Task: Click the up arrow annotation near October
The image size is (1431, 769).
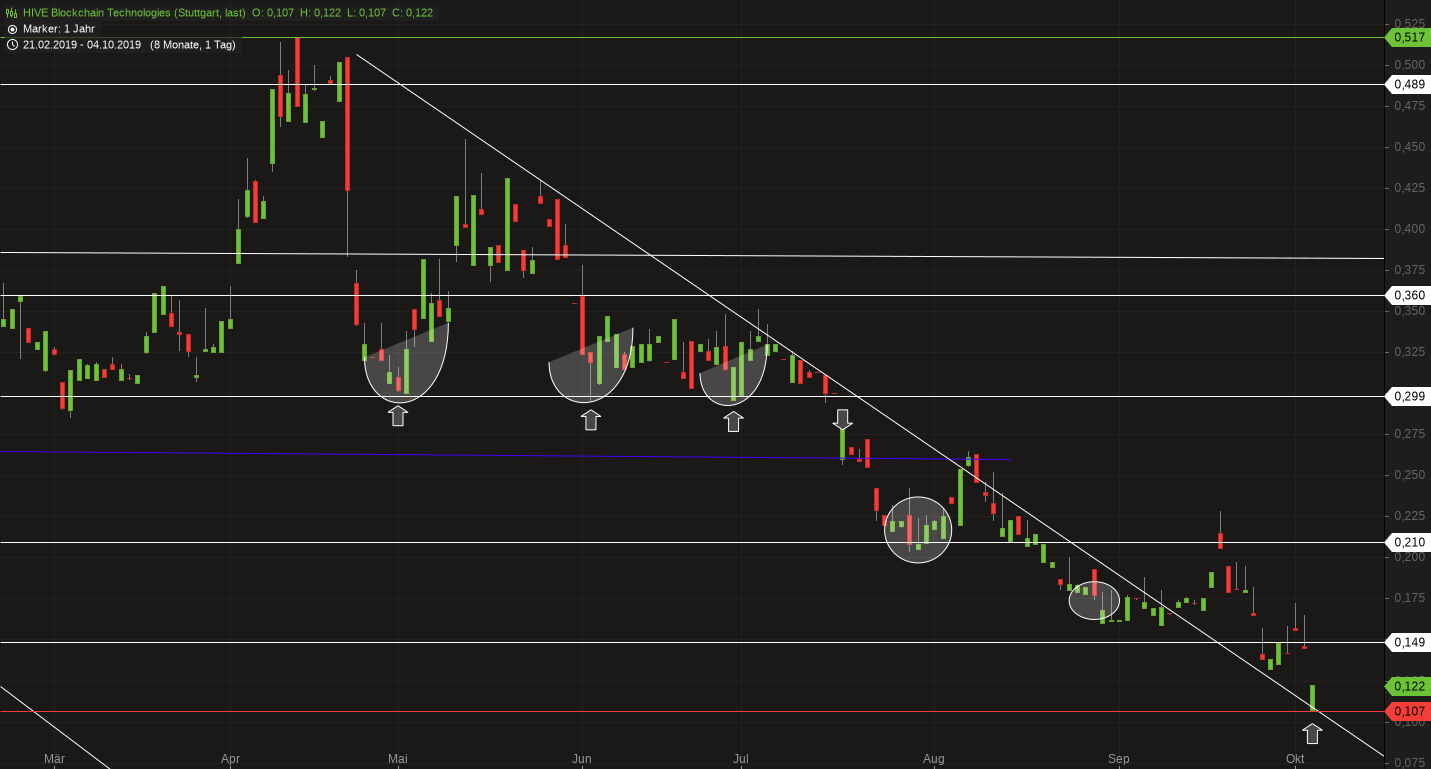Action: (x=1312, y=733)
